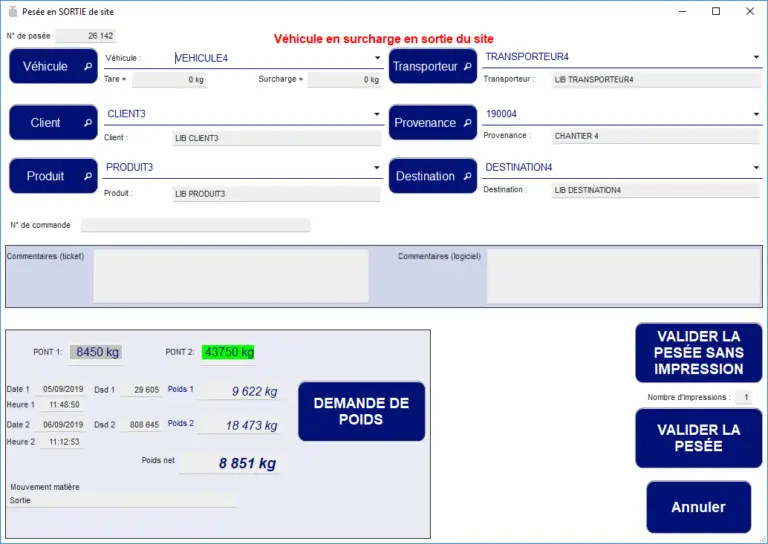
Task: Click the N° de pesée field 26 142
Action: (86, 36)
